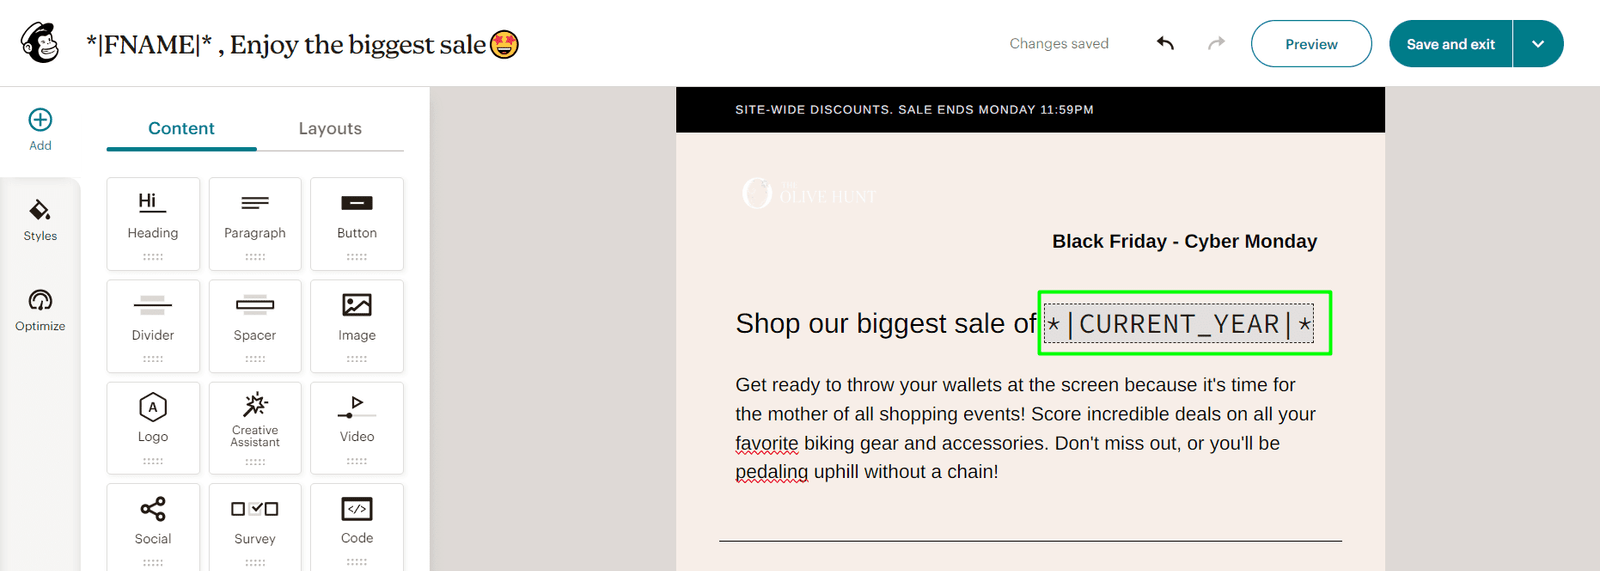This screenshot has height=571, width=1600.
Task: Select the Social content block
Action: pos(153,527)
